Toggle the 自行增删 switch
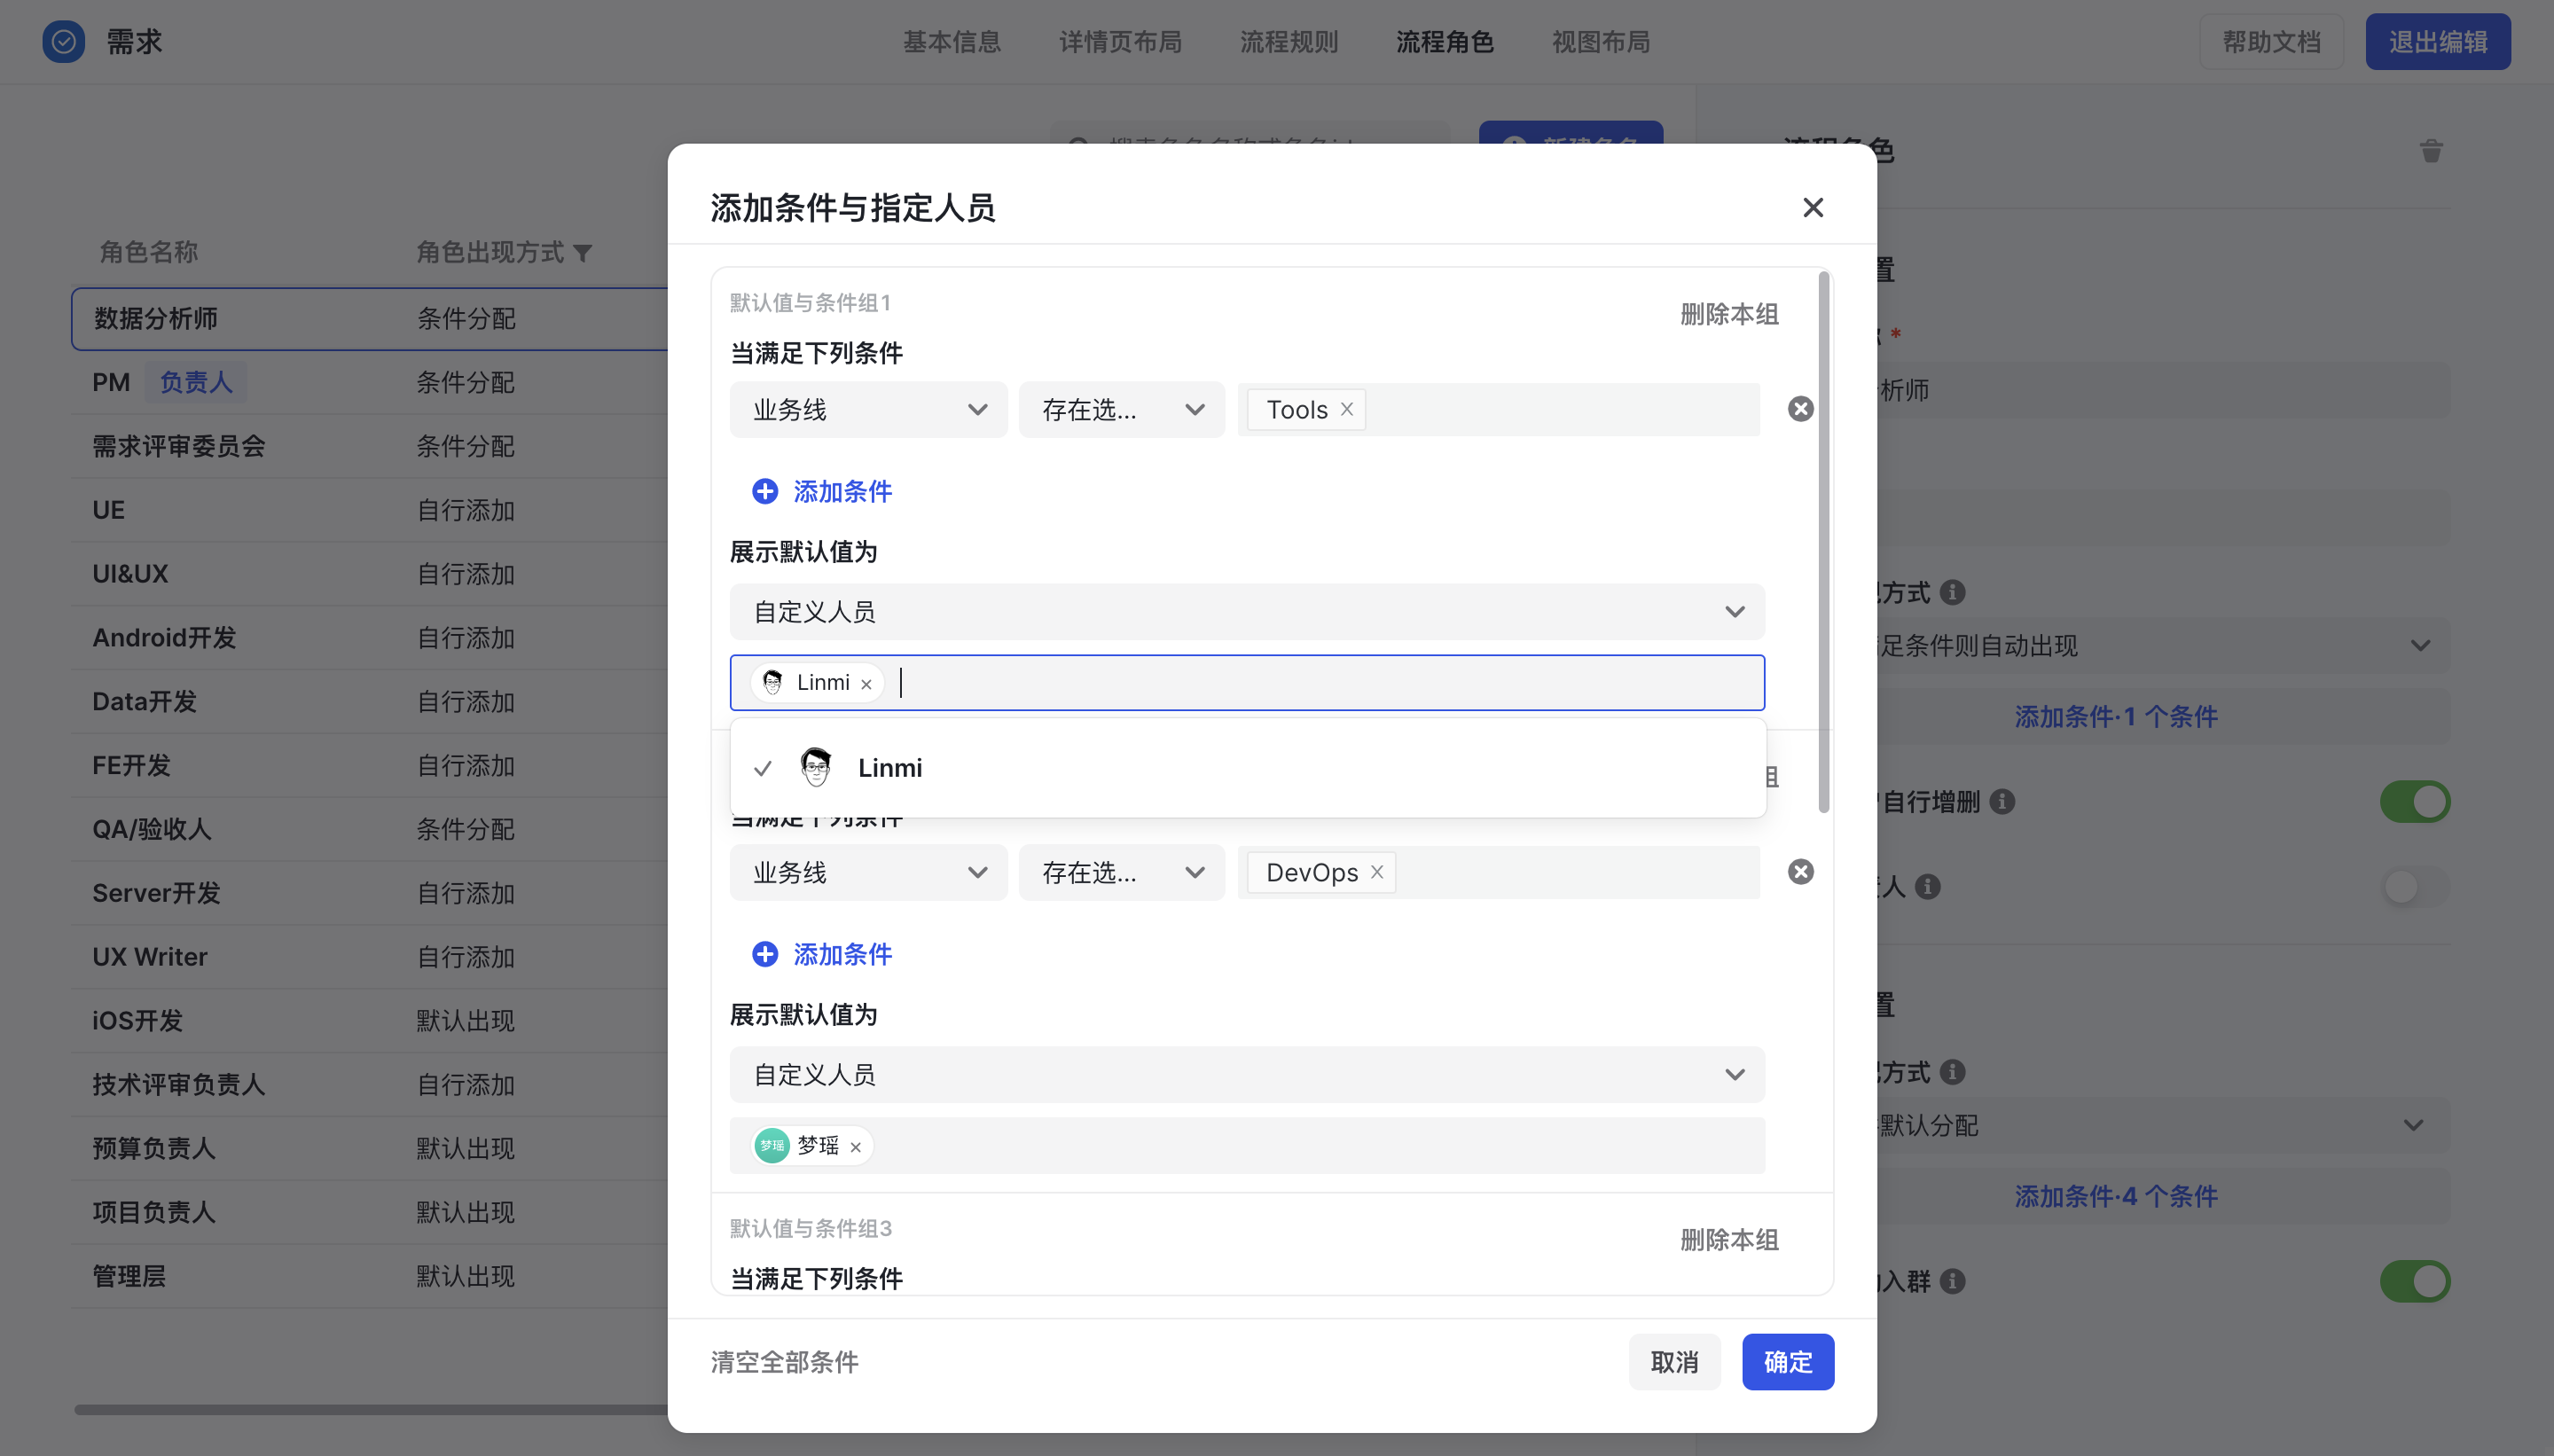 [2414, 802]
